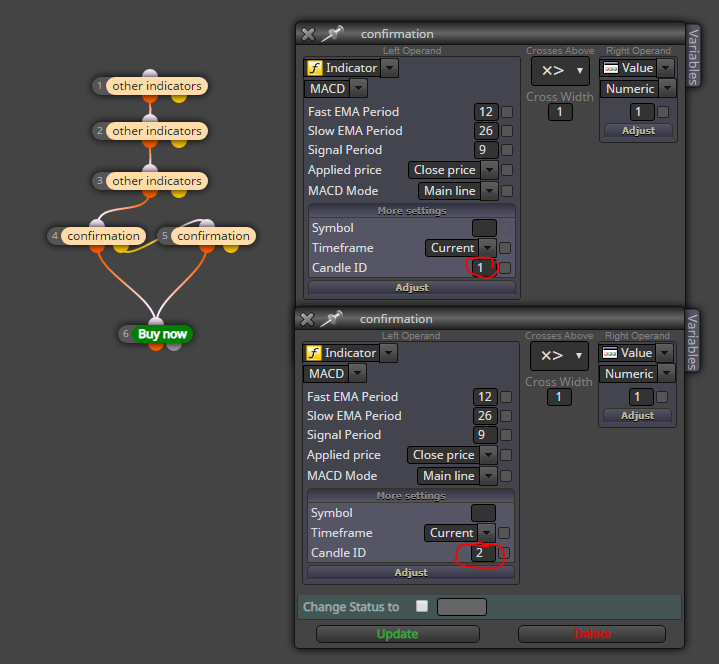Open Applied price dropdown in upper panel
Image resolution: width=719 pixels, height=664 pixels.
point(490,170)
